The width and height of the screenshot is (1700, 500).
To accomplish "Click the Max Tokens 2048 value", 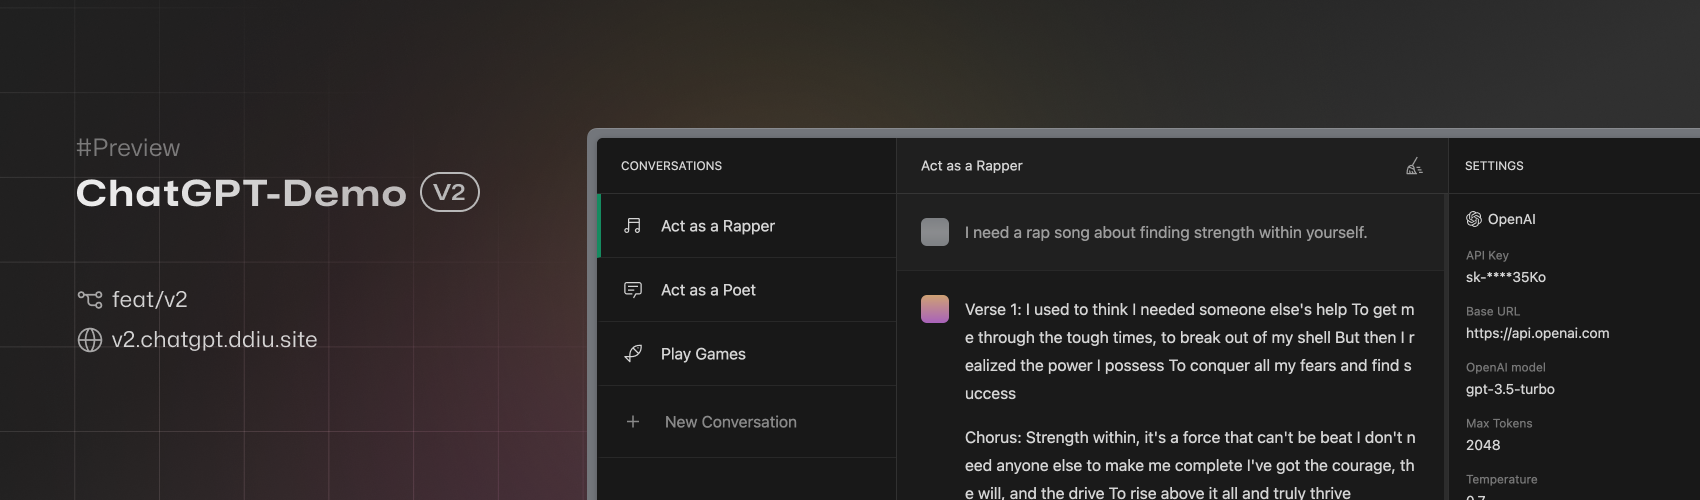I will [x=1483, y=445].
